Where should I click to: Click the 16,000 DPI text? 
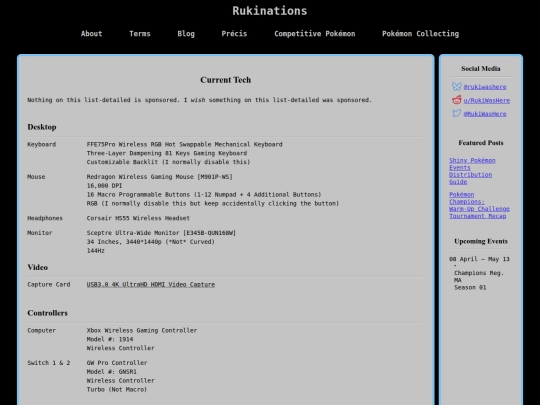pyautogui.click(x=104, y=186)
